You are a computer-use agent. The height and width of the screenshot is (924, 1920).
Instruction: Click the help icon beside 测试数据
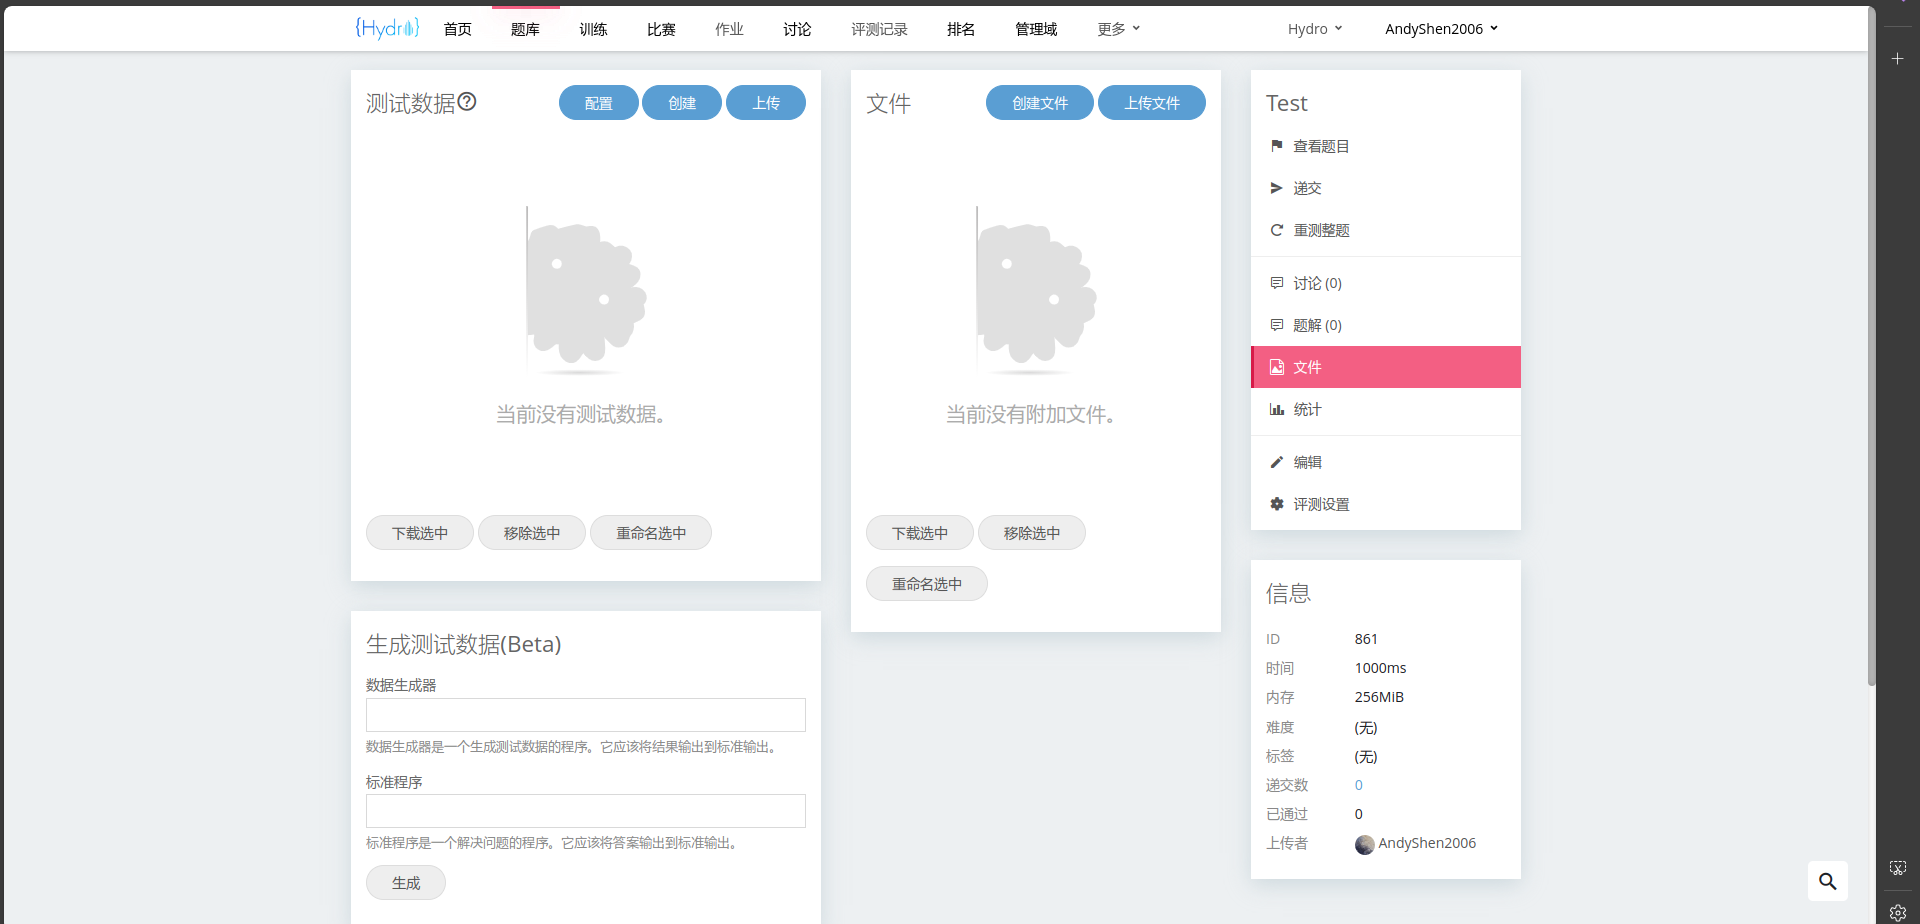(467, 101)
